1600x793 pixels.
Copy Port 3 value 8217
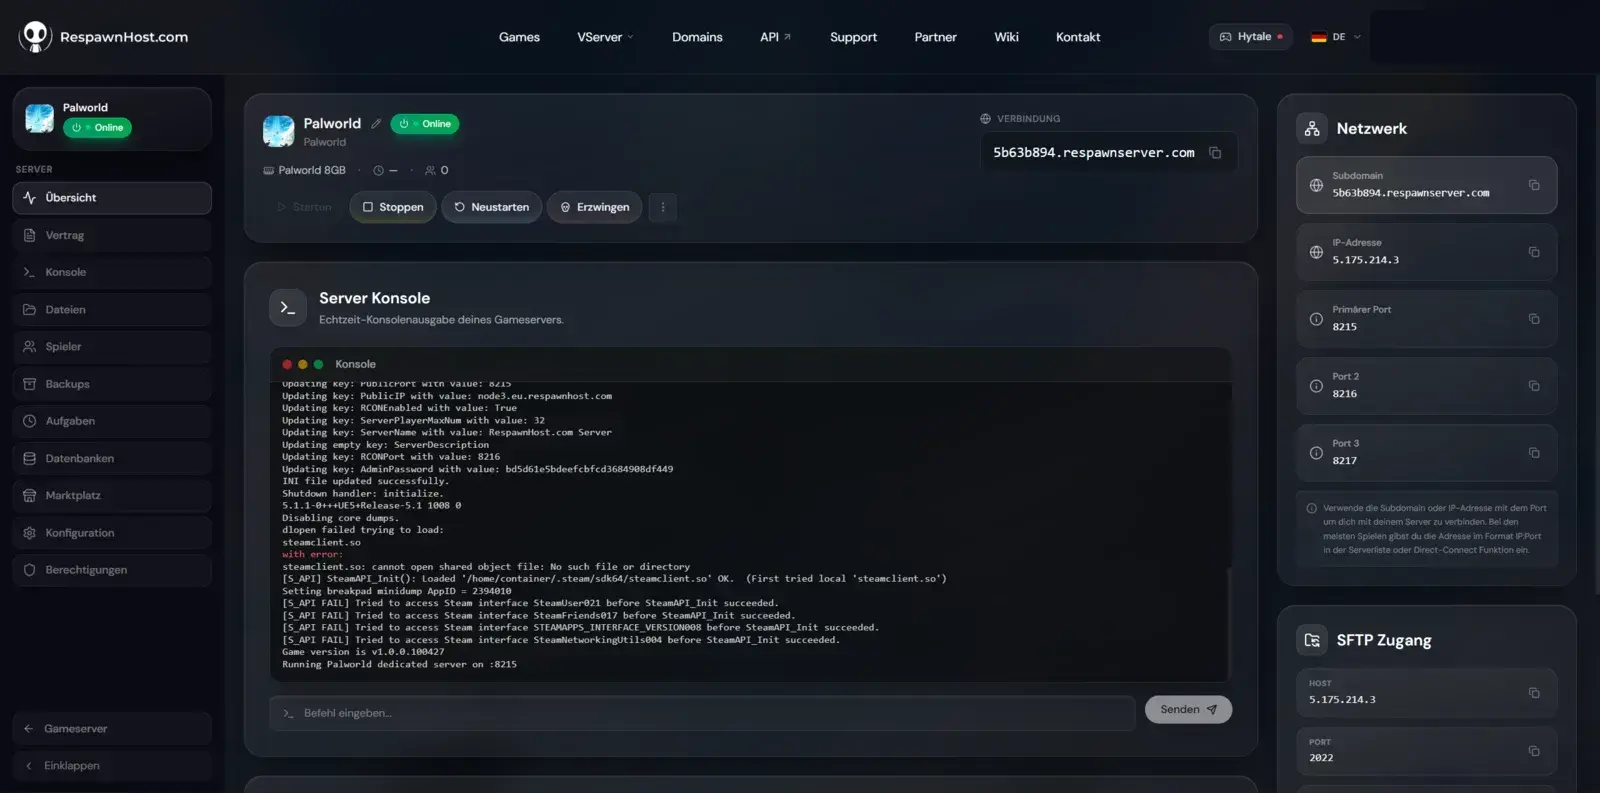(1534, 453)
